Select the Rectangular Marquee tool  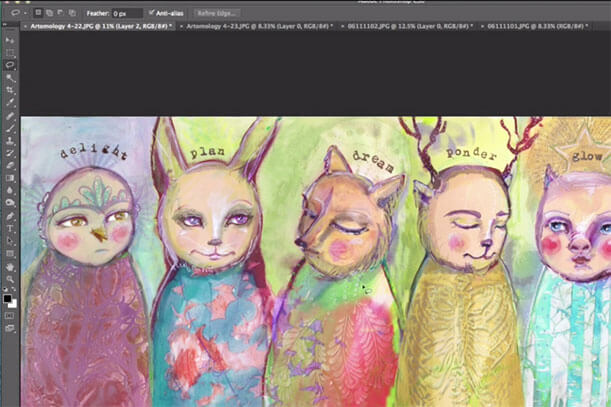[10, 53]
